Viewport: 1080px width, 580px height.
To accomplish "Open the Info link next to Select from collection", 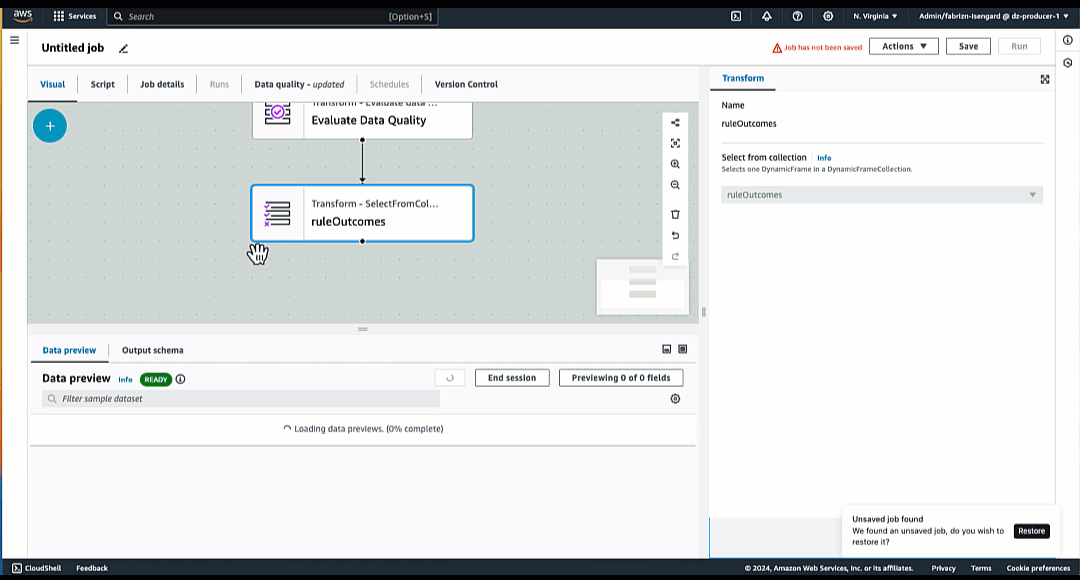I will tap(824, 158).
